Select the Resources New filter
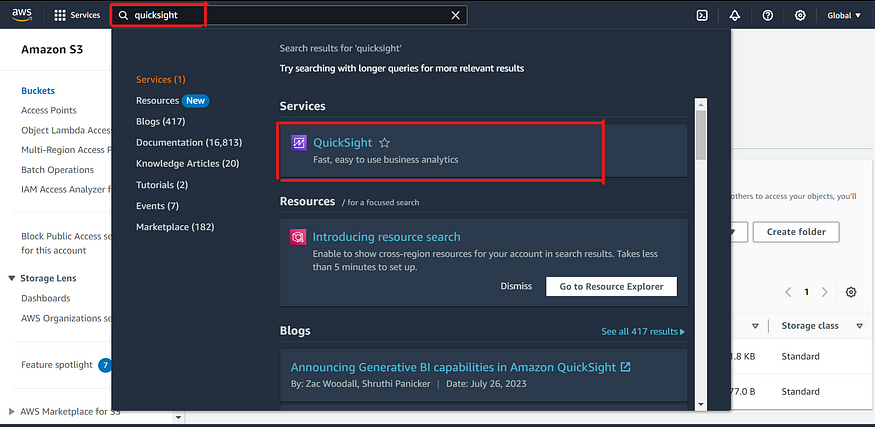875x427 pixels. coord(172,100)
